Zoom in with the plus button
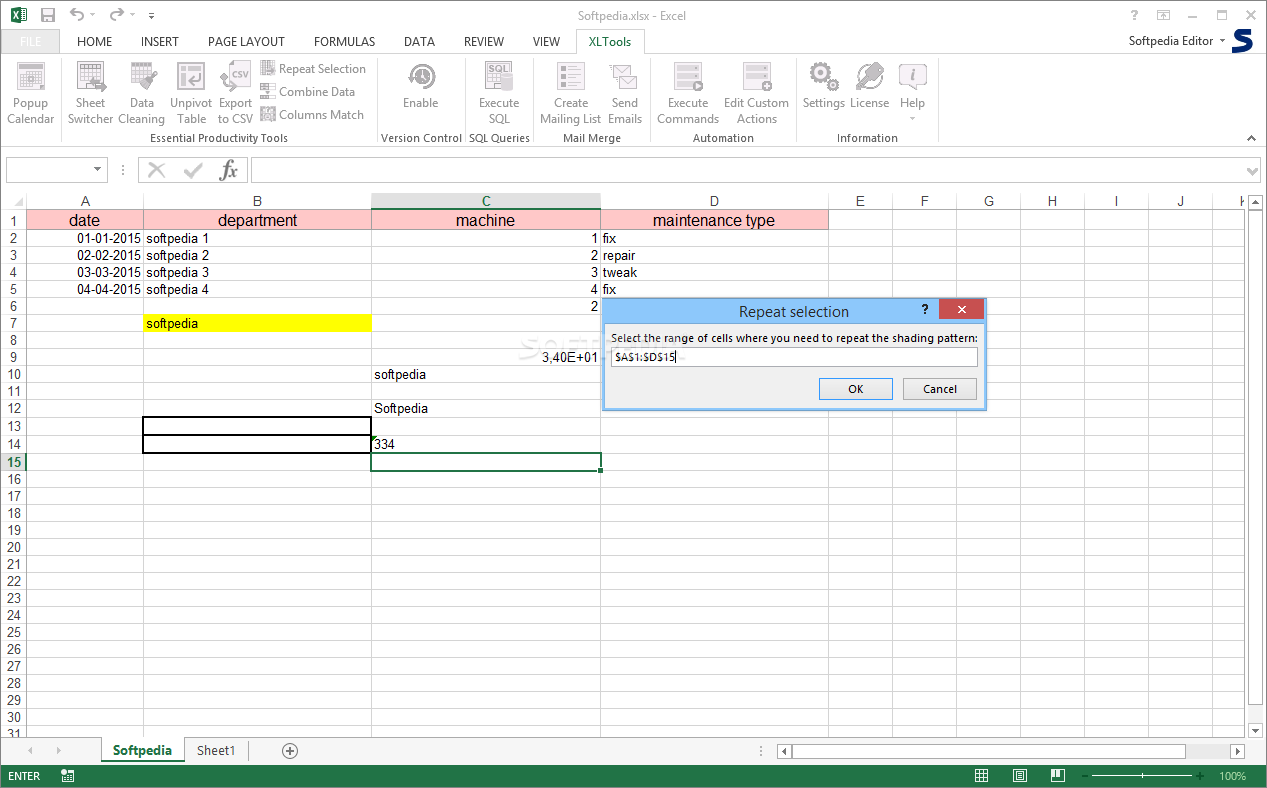 click(1200, 776)
